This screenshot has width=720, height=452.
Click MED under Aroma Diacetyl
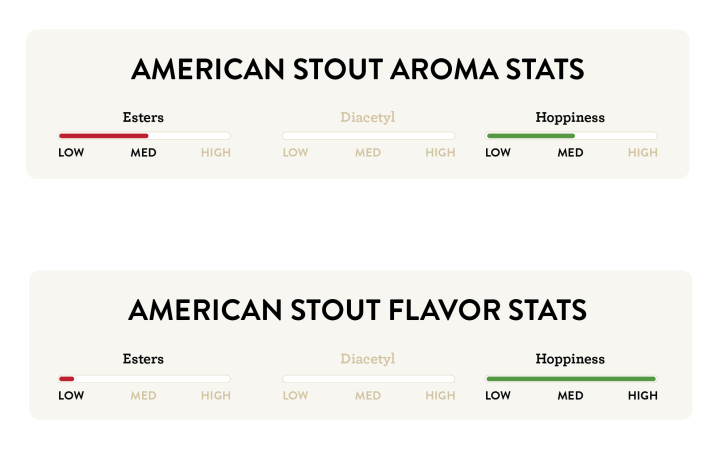pyautogui.click(x=368, y=153)
